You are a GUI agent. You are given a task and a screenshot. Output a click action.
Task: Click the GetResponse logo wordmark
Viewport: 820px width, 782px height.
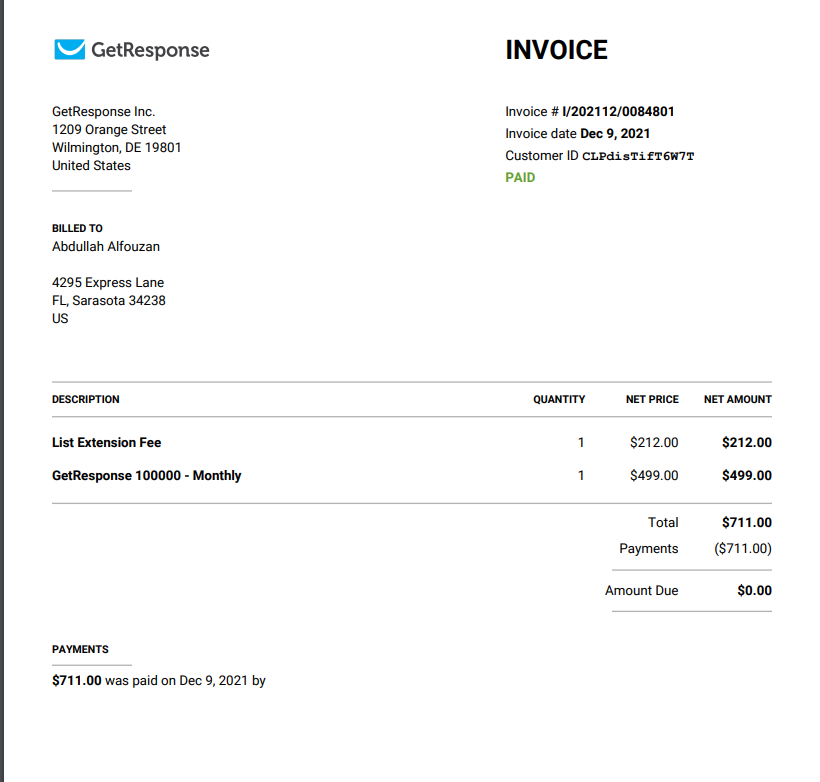point(150,50)
